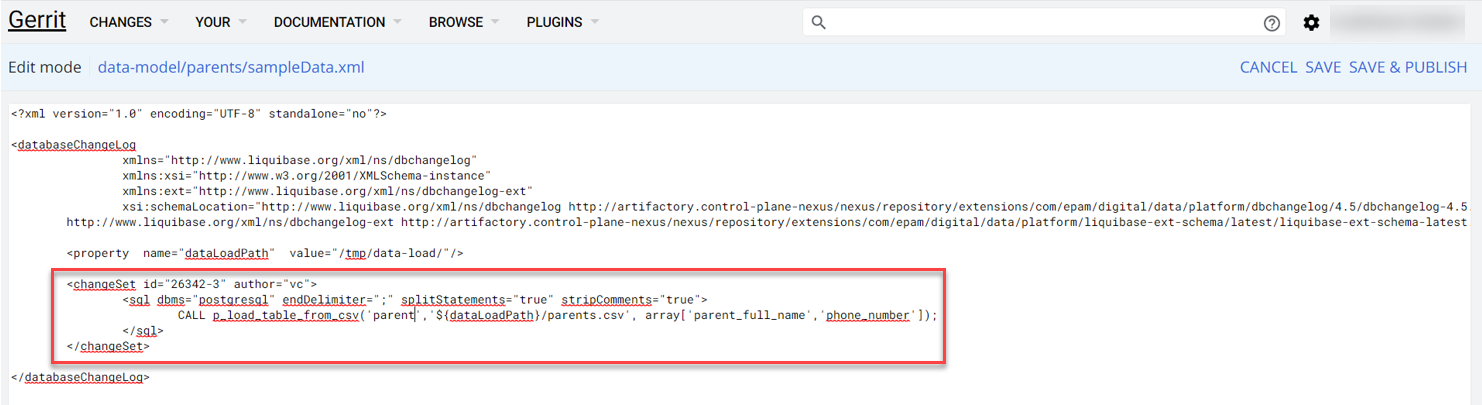The image size is (1482, 405).
Task: Click the Gerrit logo link
Action: pyautogui.click(x=37, y=21)
